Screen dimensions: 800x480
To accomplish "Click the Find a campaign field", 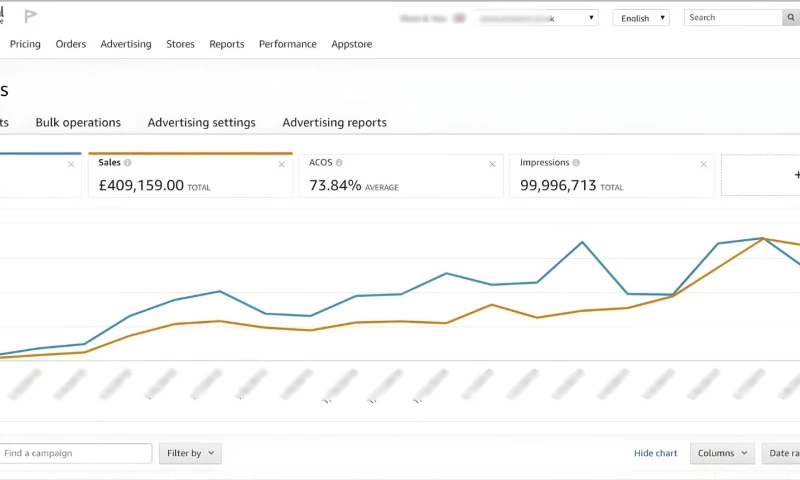I will point(75,453).
